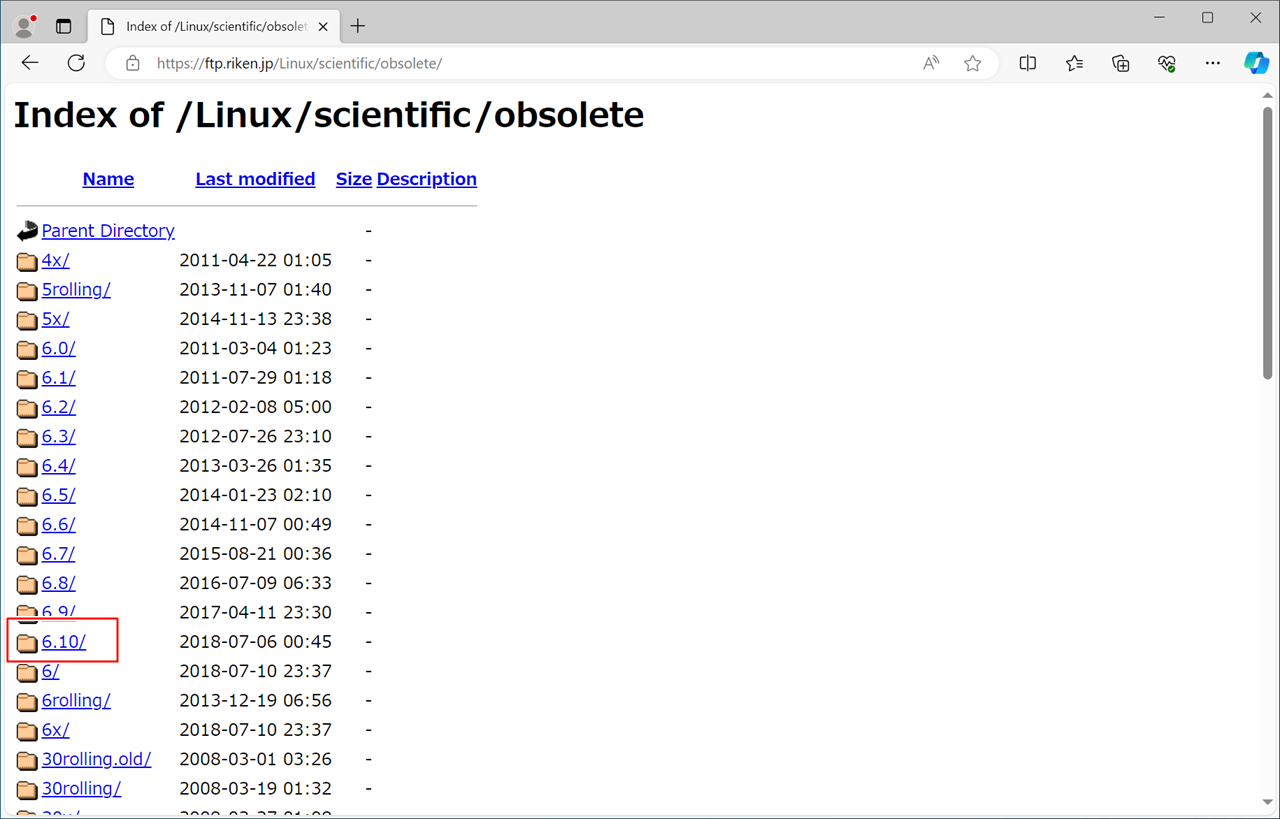The width and height of the screenshot is (1280, 819).
Task: Sort the listing by Last modified
Action: pos(255,179)
